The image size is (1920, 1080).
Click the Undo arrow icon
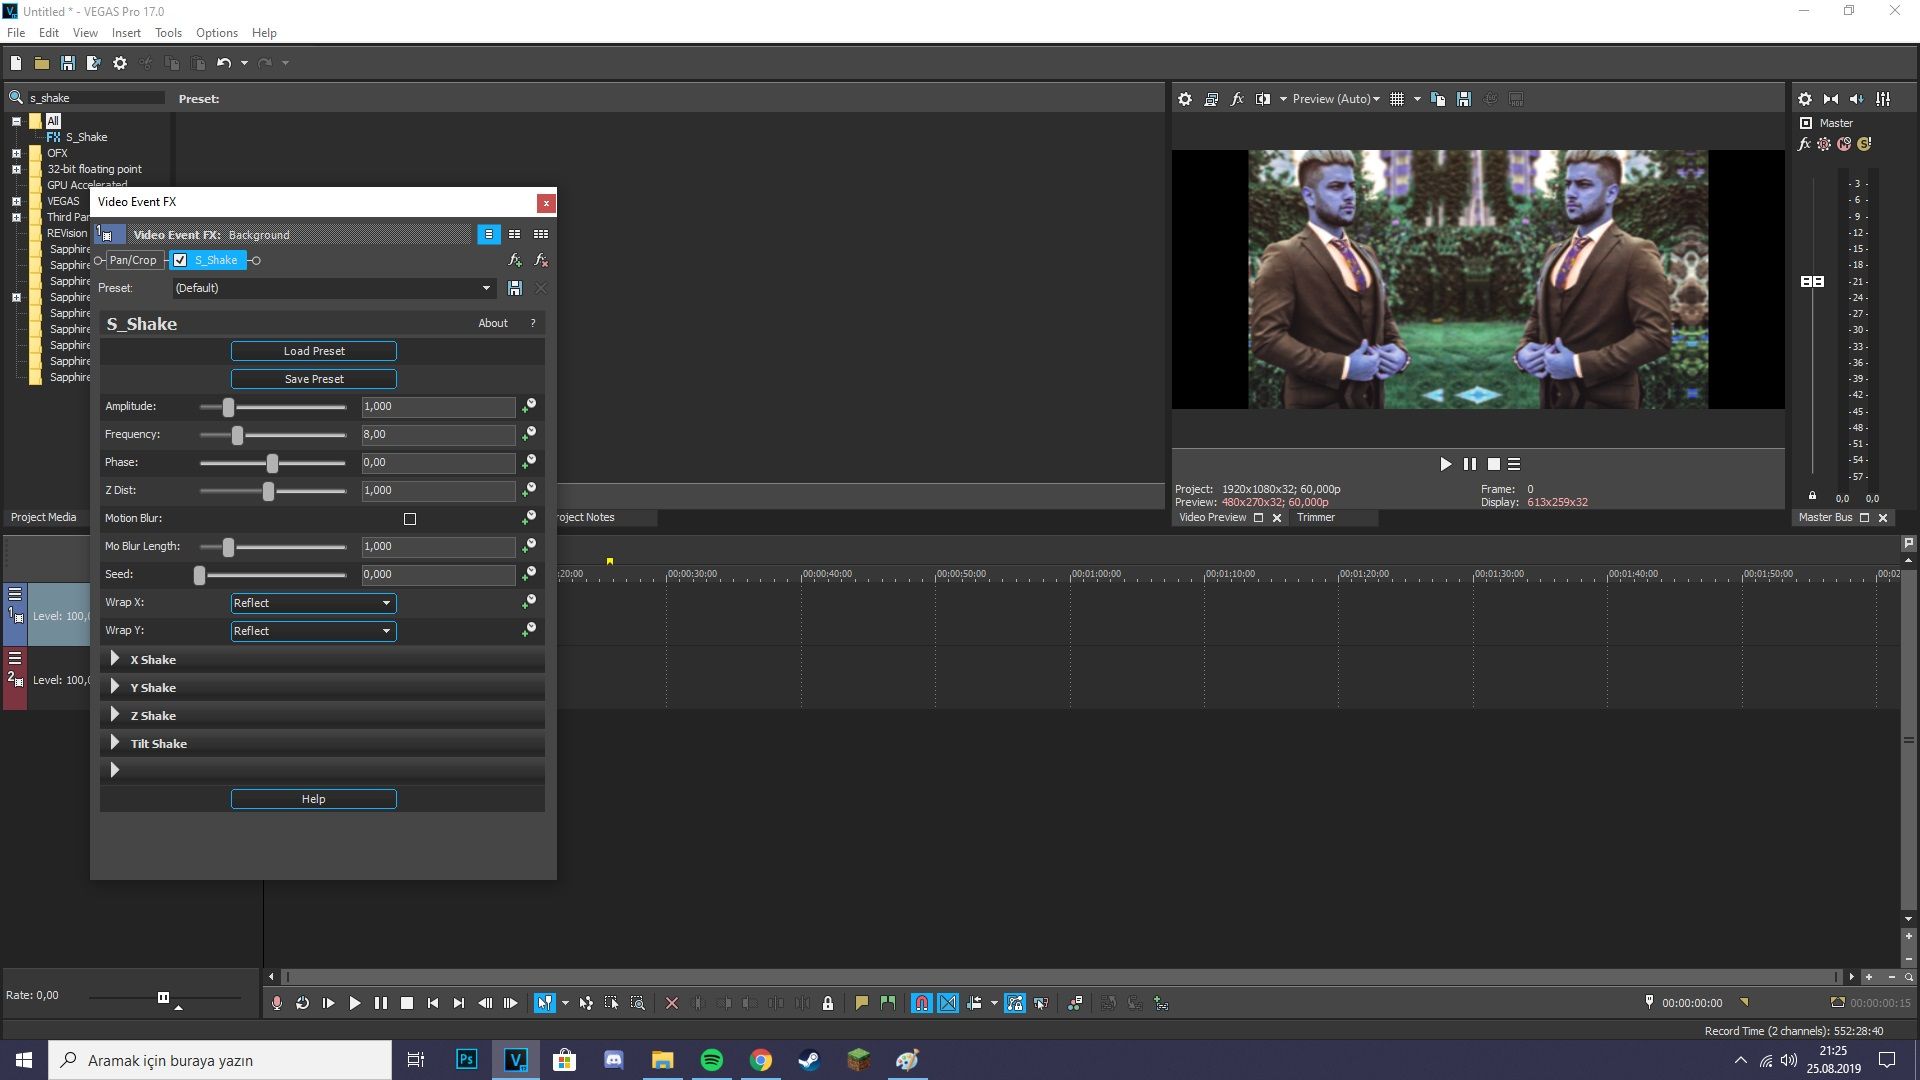(x=223, y=63)
